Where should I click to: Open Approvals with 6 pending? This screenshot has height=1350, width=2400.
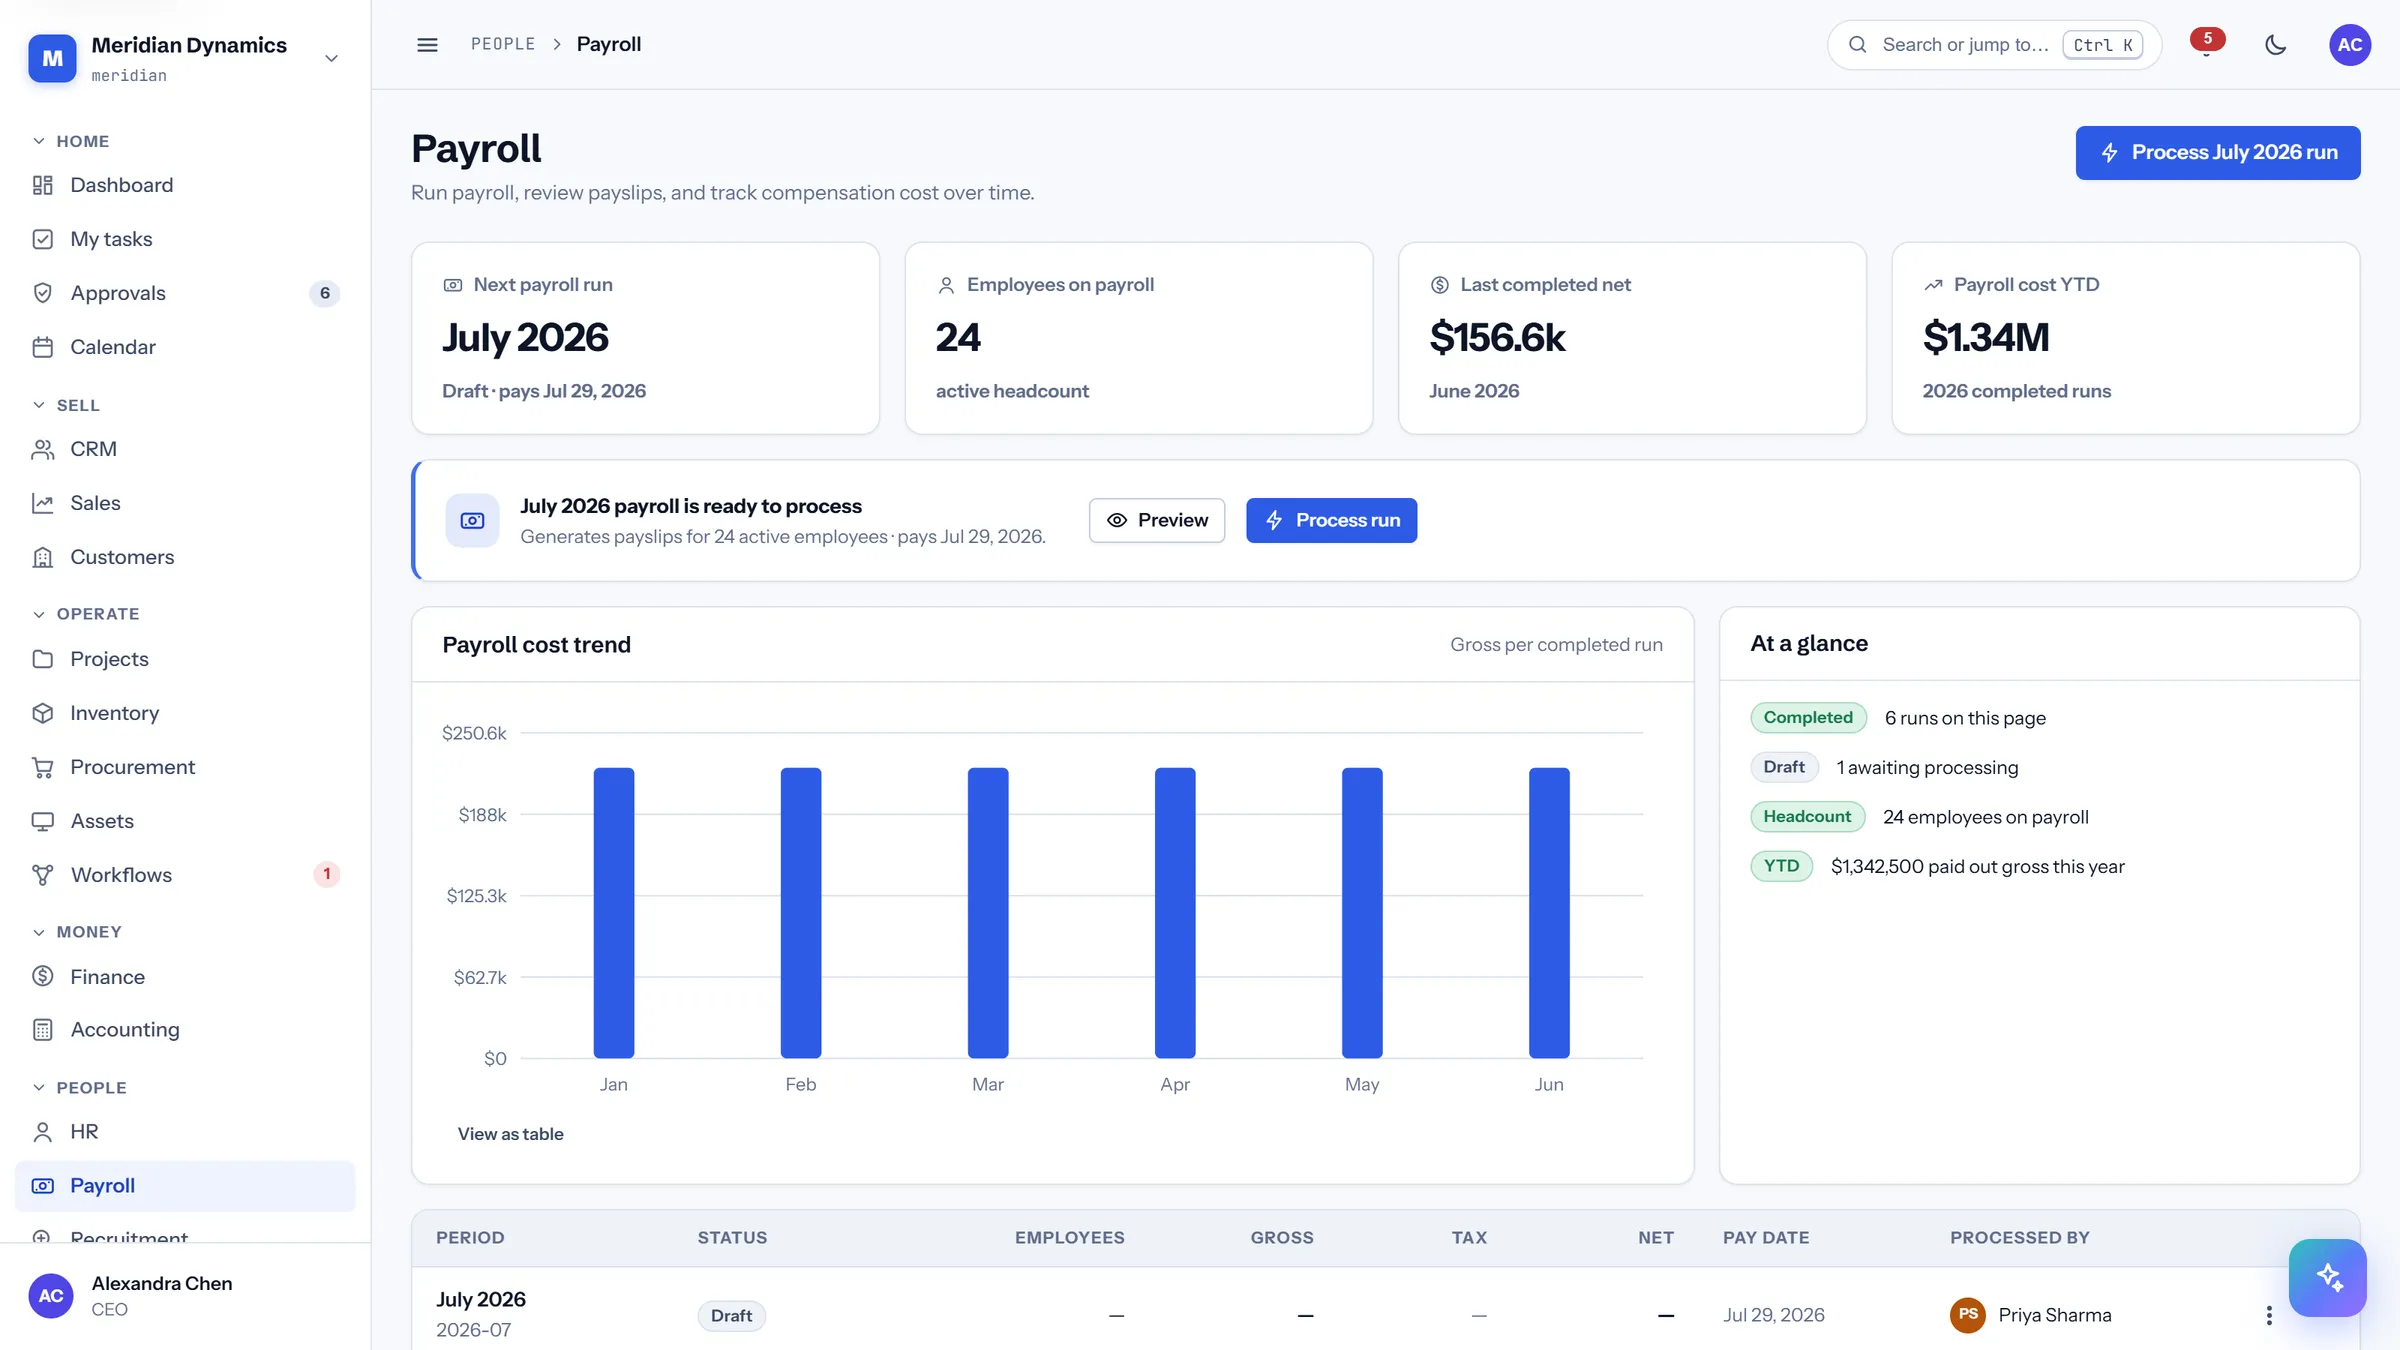[x=185, y=293]
